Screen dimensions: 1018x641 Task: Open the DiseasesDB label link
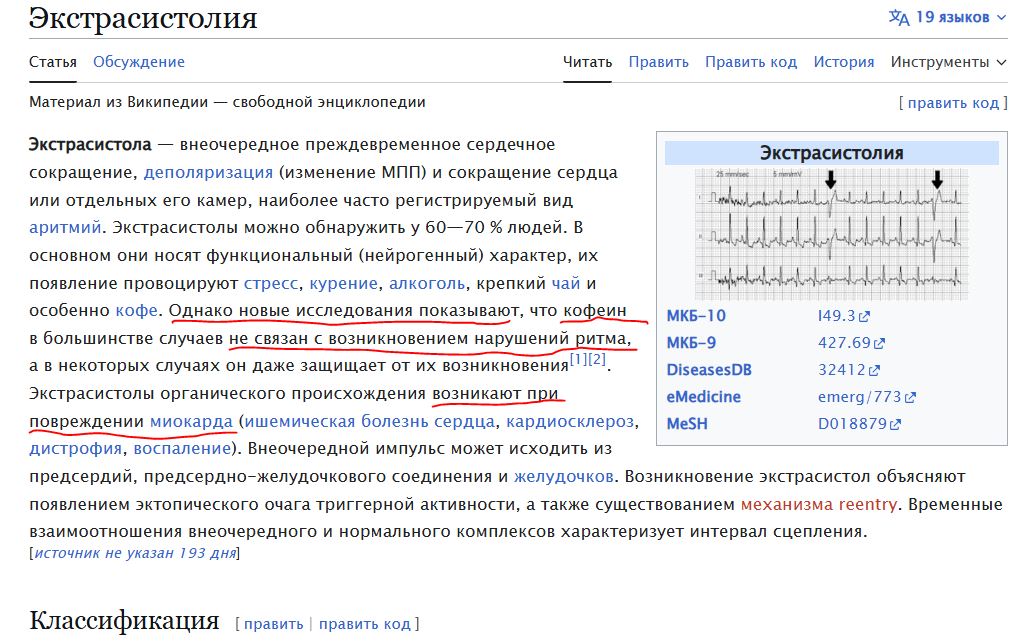tap(709, 370)
